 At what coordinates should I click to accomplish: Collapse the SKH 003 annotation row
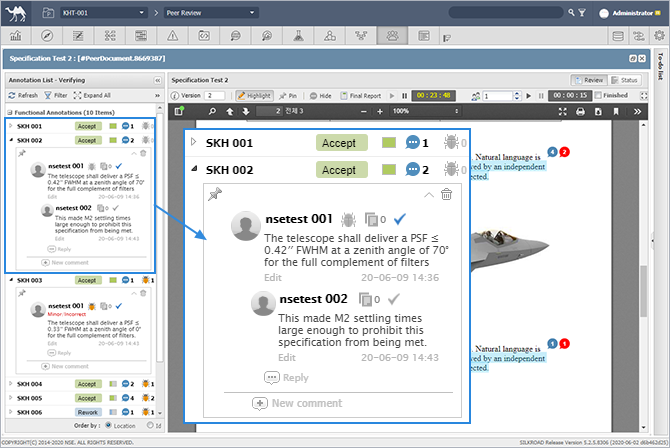(x=10, y=281)
